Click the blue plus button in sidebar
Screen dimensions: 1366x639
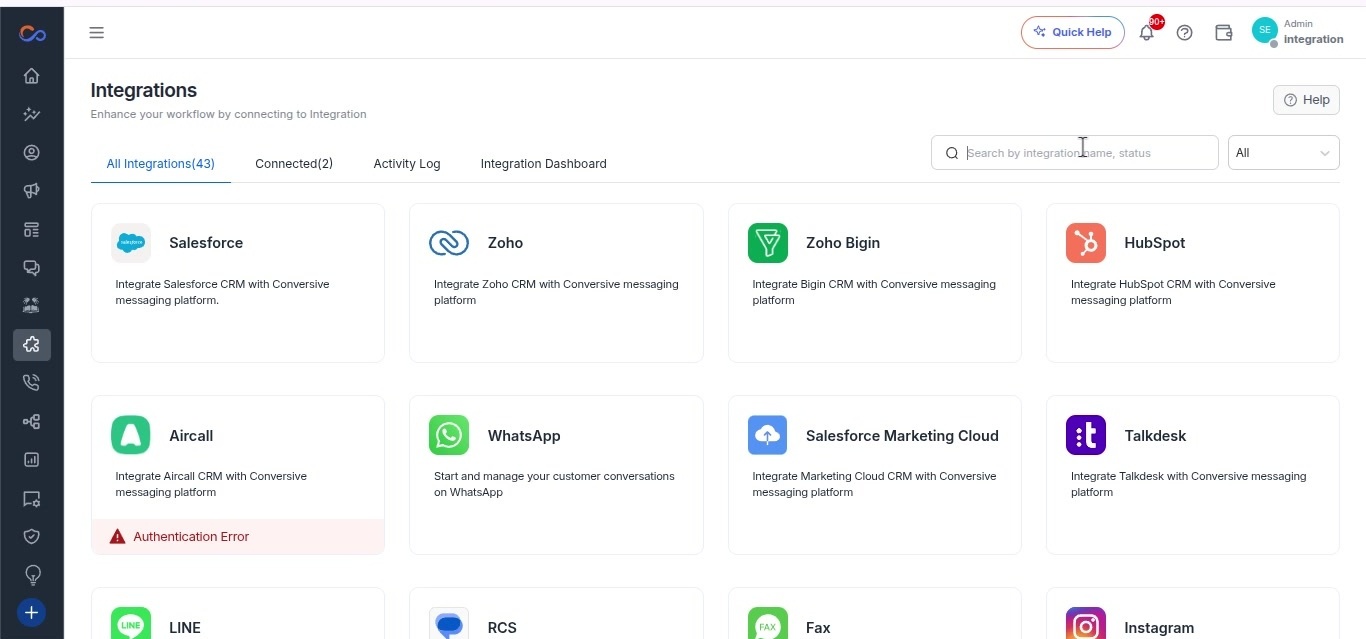tap(31, 612)
